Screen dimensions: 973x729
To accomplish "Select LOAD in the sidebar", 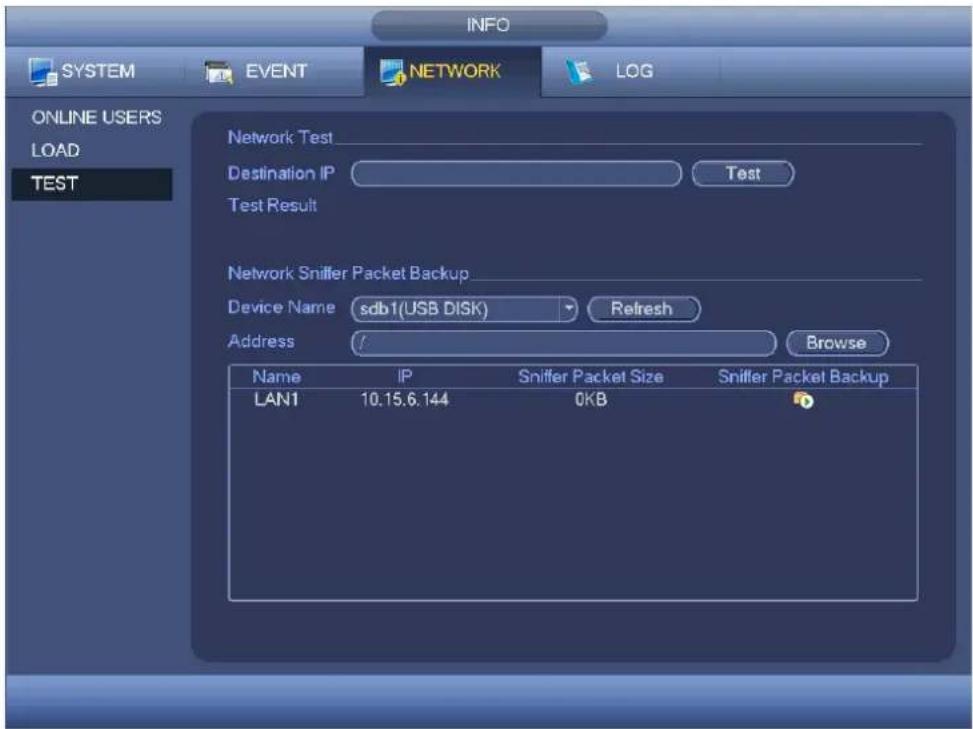I will [x=55, y=151].
